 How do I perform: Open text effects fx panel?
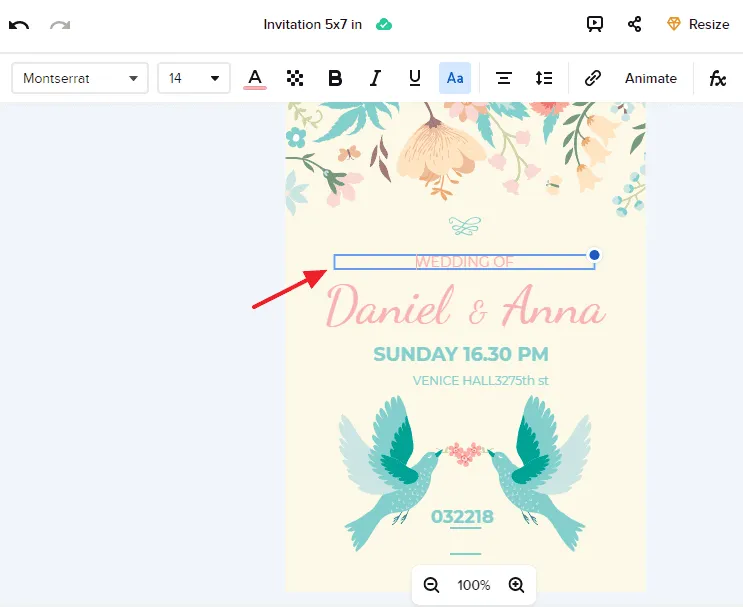(x=717, y=78)
